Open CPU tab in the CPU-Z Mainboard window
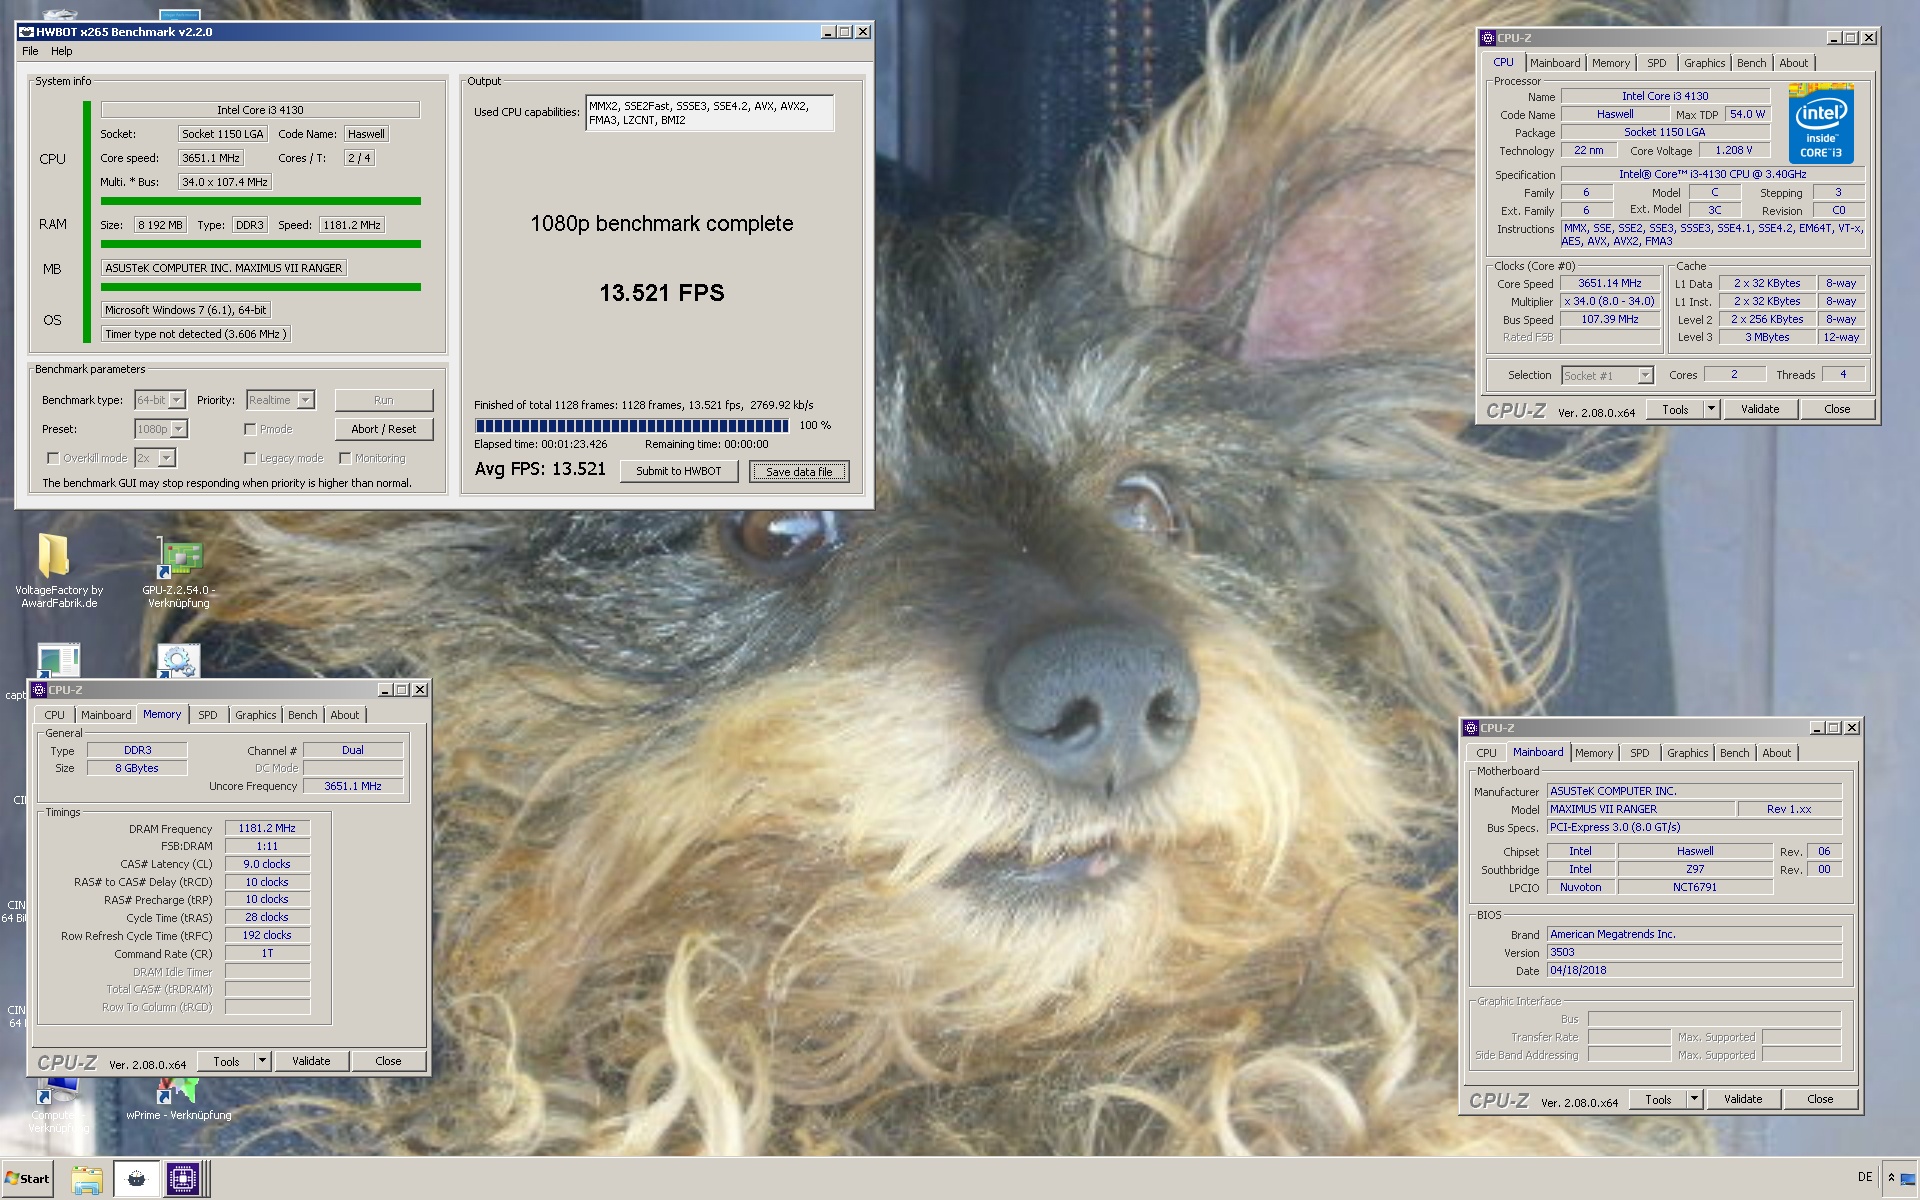The image size is (1920, 1200). coord(1486,753)
